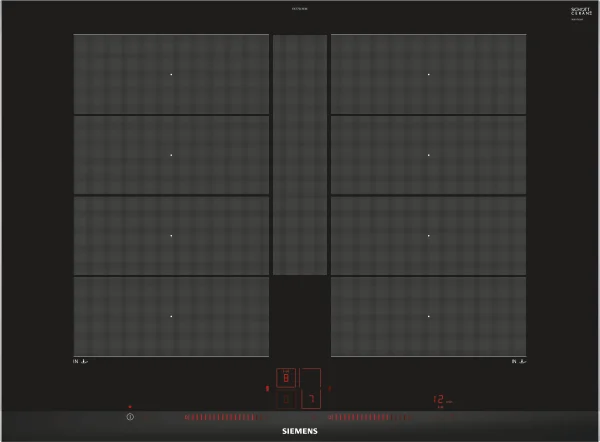This screenshot has height=442, width=600.
Task: Select the front-left zone display showing 0
Action: click(x=286, y=400)
